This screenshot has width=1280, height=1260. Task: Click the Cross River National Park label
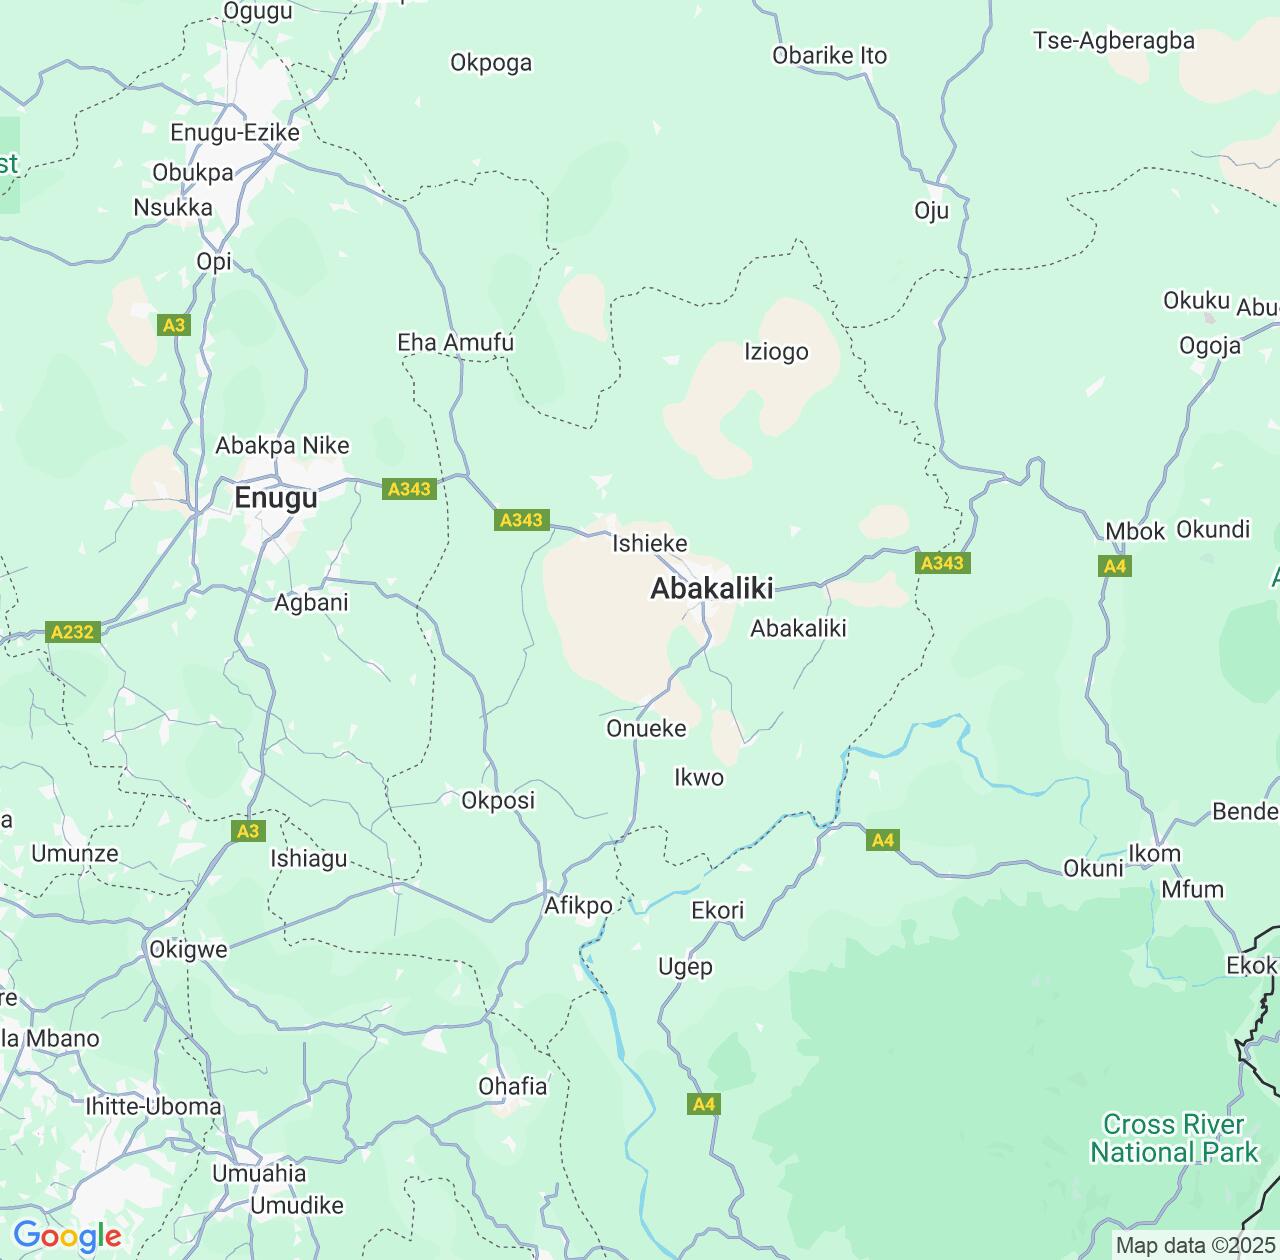(x=1174, y=1138)
